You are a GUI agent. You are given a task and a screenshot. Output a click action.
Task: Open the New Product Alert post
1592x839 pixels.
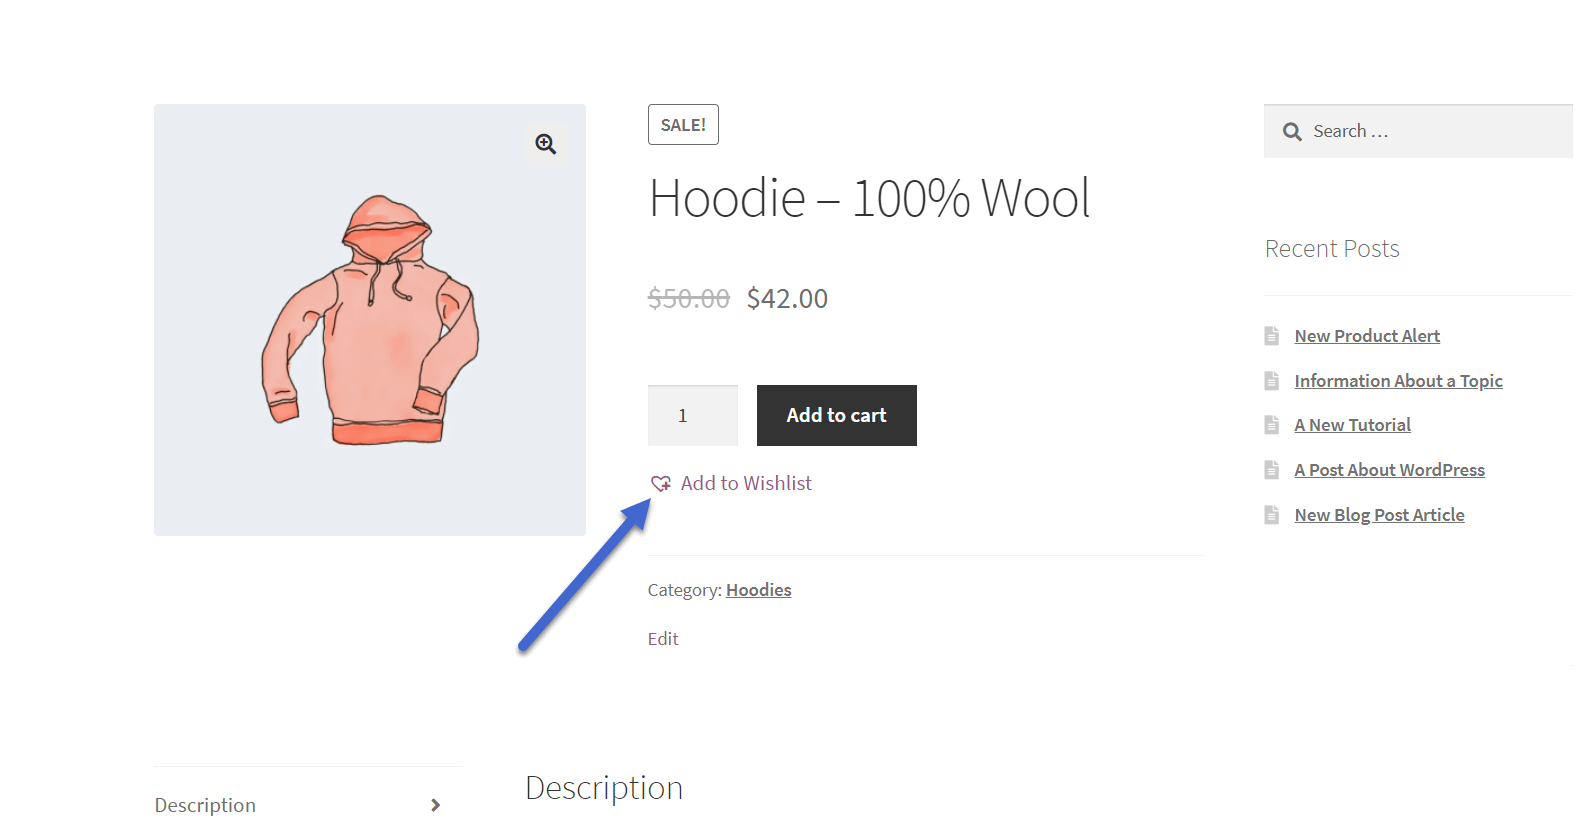(x=1367, y=335)
